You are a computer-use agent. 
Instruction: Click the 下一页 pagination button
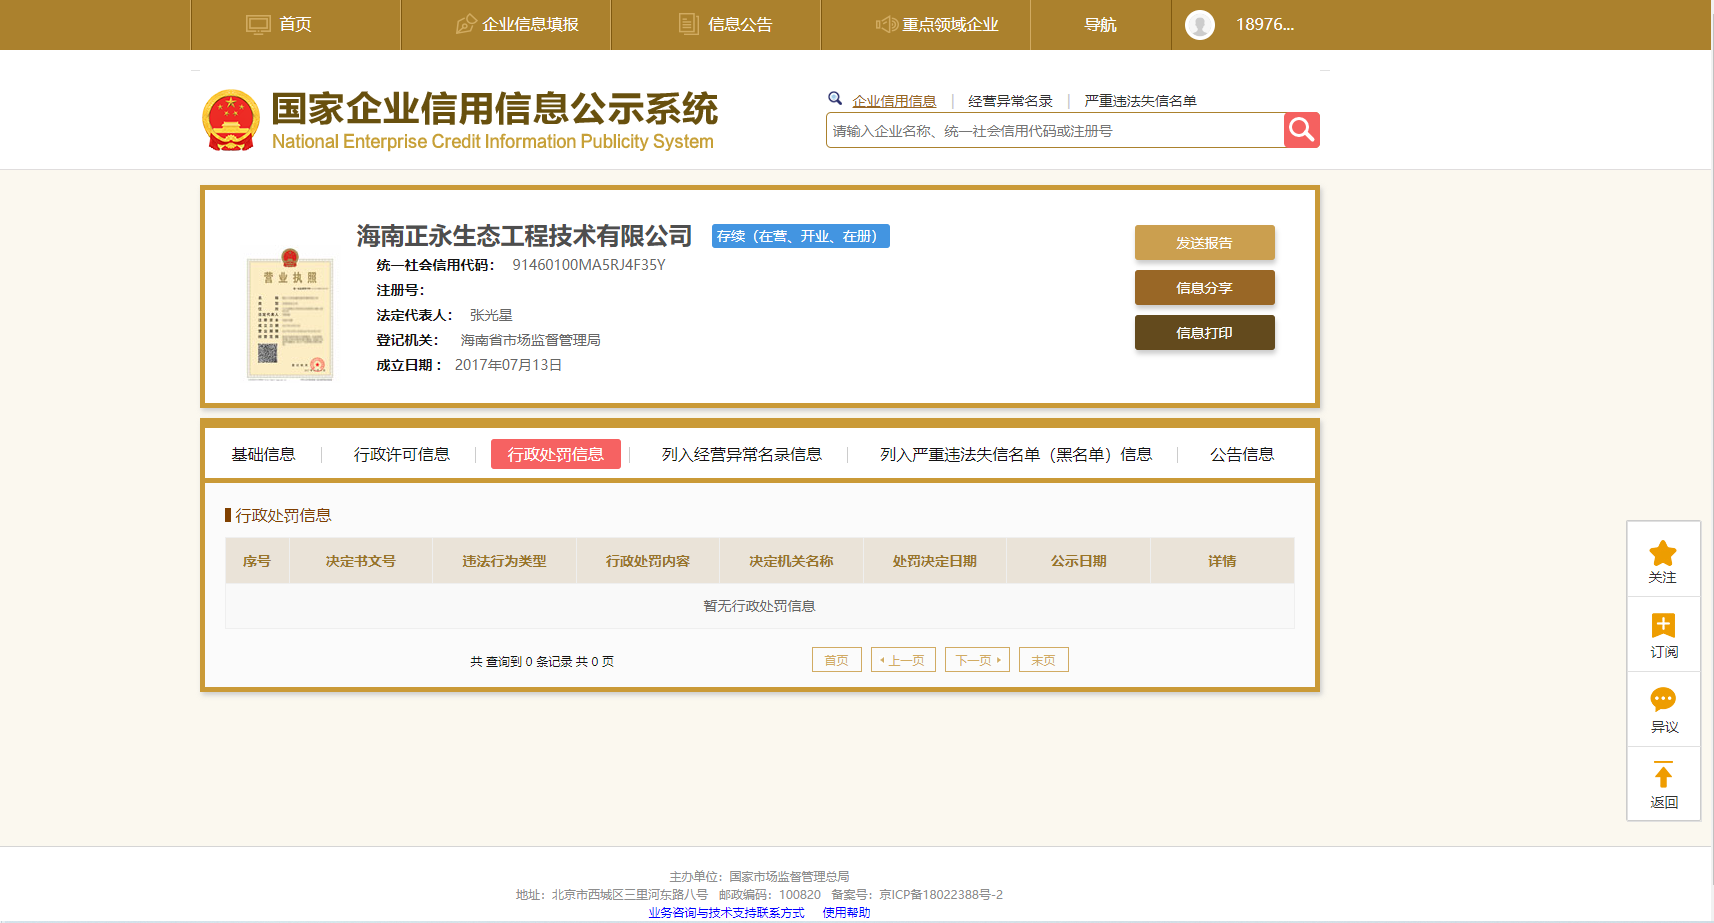coord(977,660)
